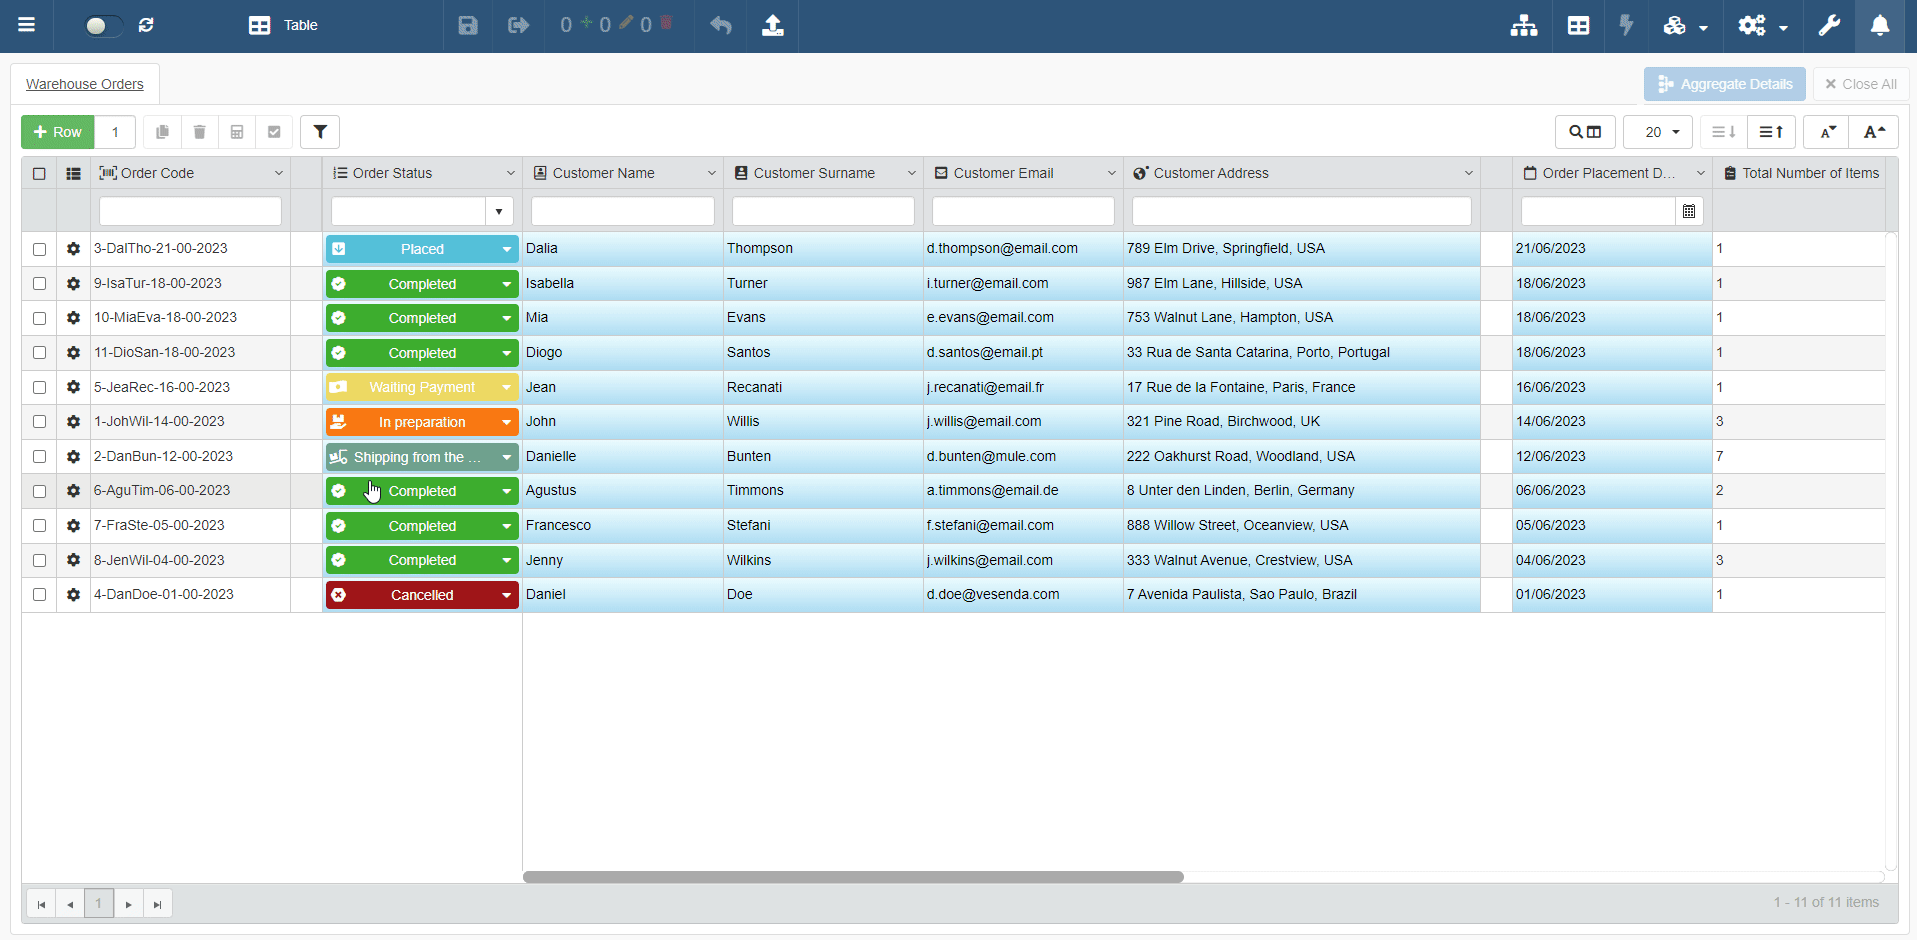Image resolution: width=1917 pixels, height=940 pixels.
Task: Open gear menu for order 3-DalTho-21-00-2023
Action: tap(73, 249)
